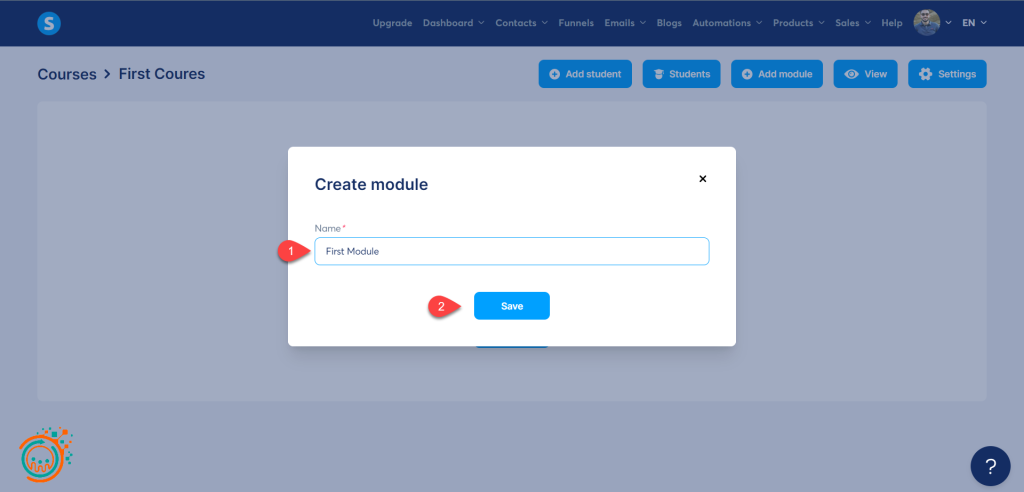1024x492 pixels.
Task: Click the orange circular logo badge
Action: point(45,455)
